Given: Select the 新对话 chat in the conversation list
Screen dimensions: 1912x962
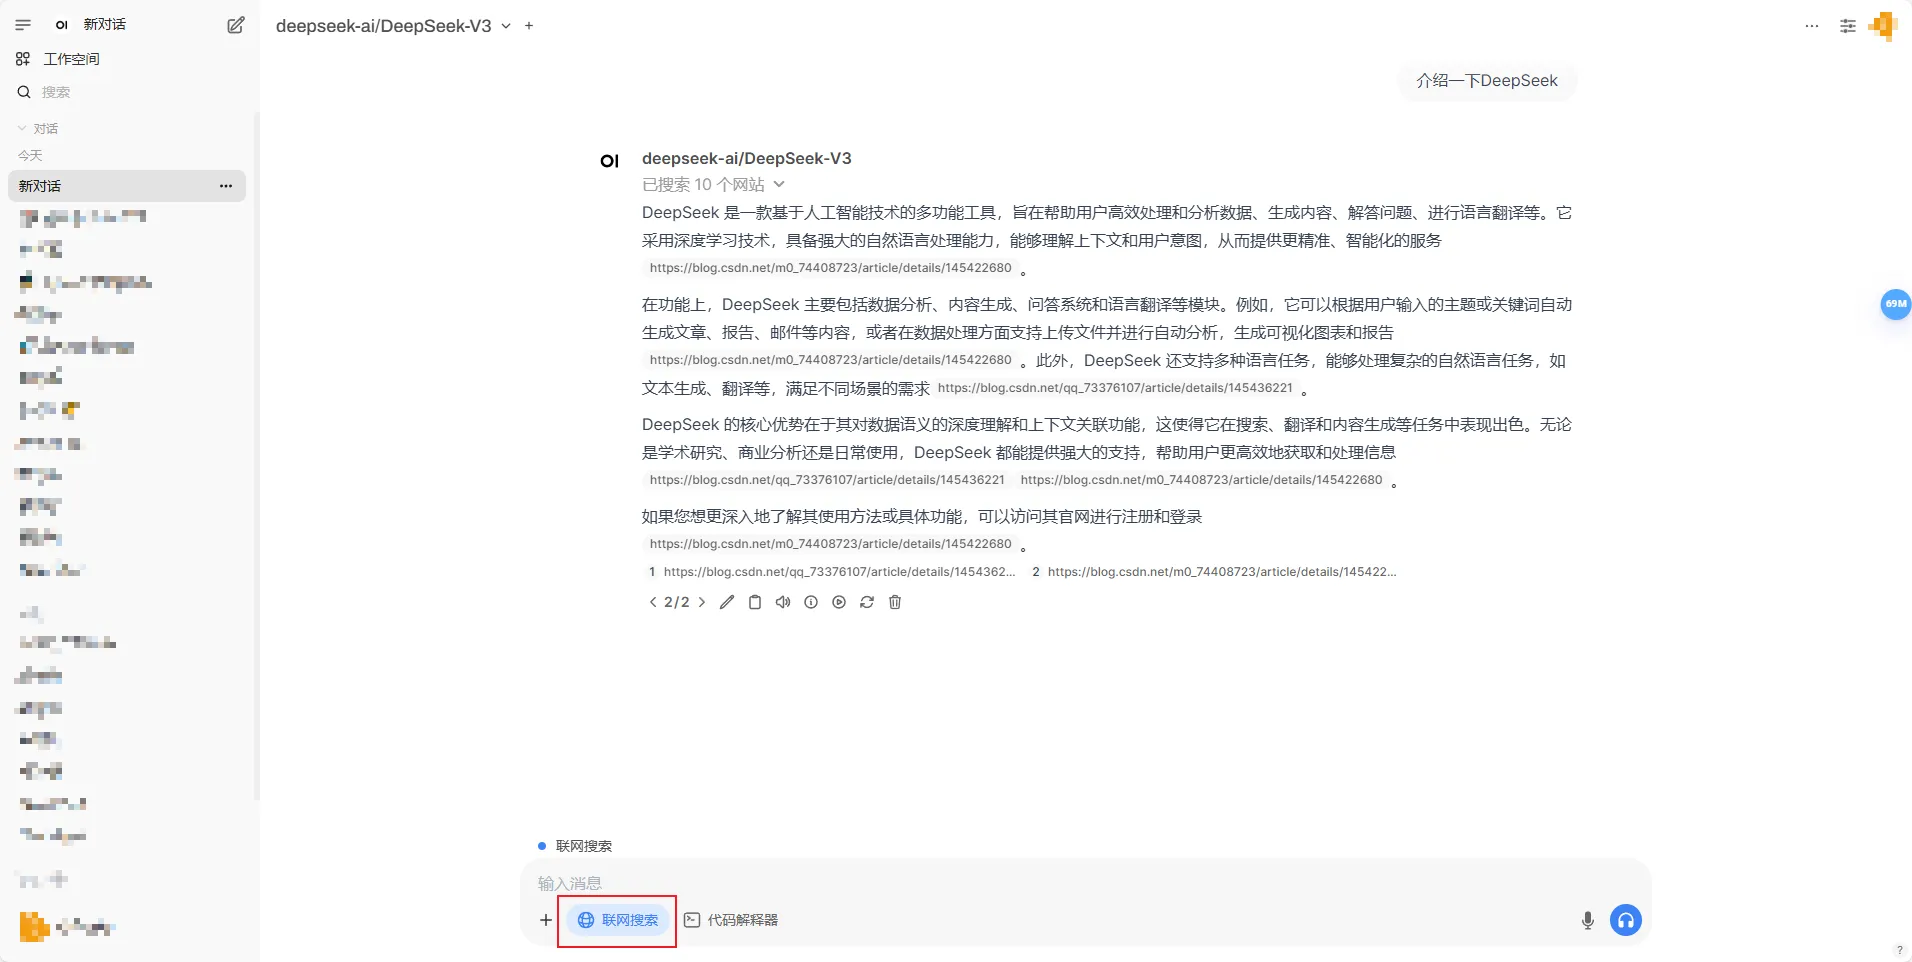Looking at the screenshot, I should 127,186.
